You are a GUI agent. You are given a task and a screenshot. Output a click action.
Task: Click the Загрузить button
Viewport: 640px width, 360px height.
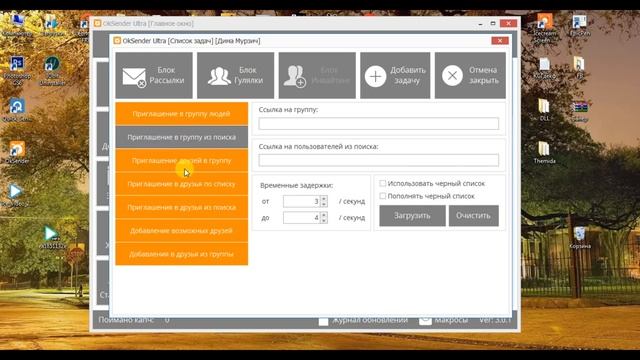tap(412, 216)
